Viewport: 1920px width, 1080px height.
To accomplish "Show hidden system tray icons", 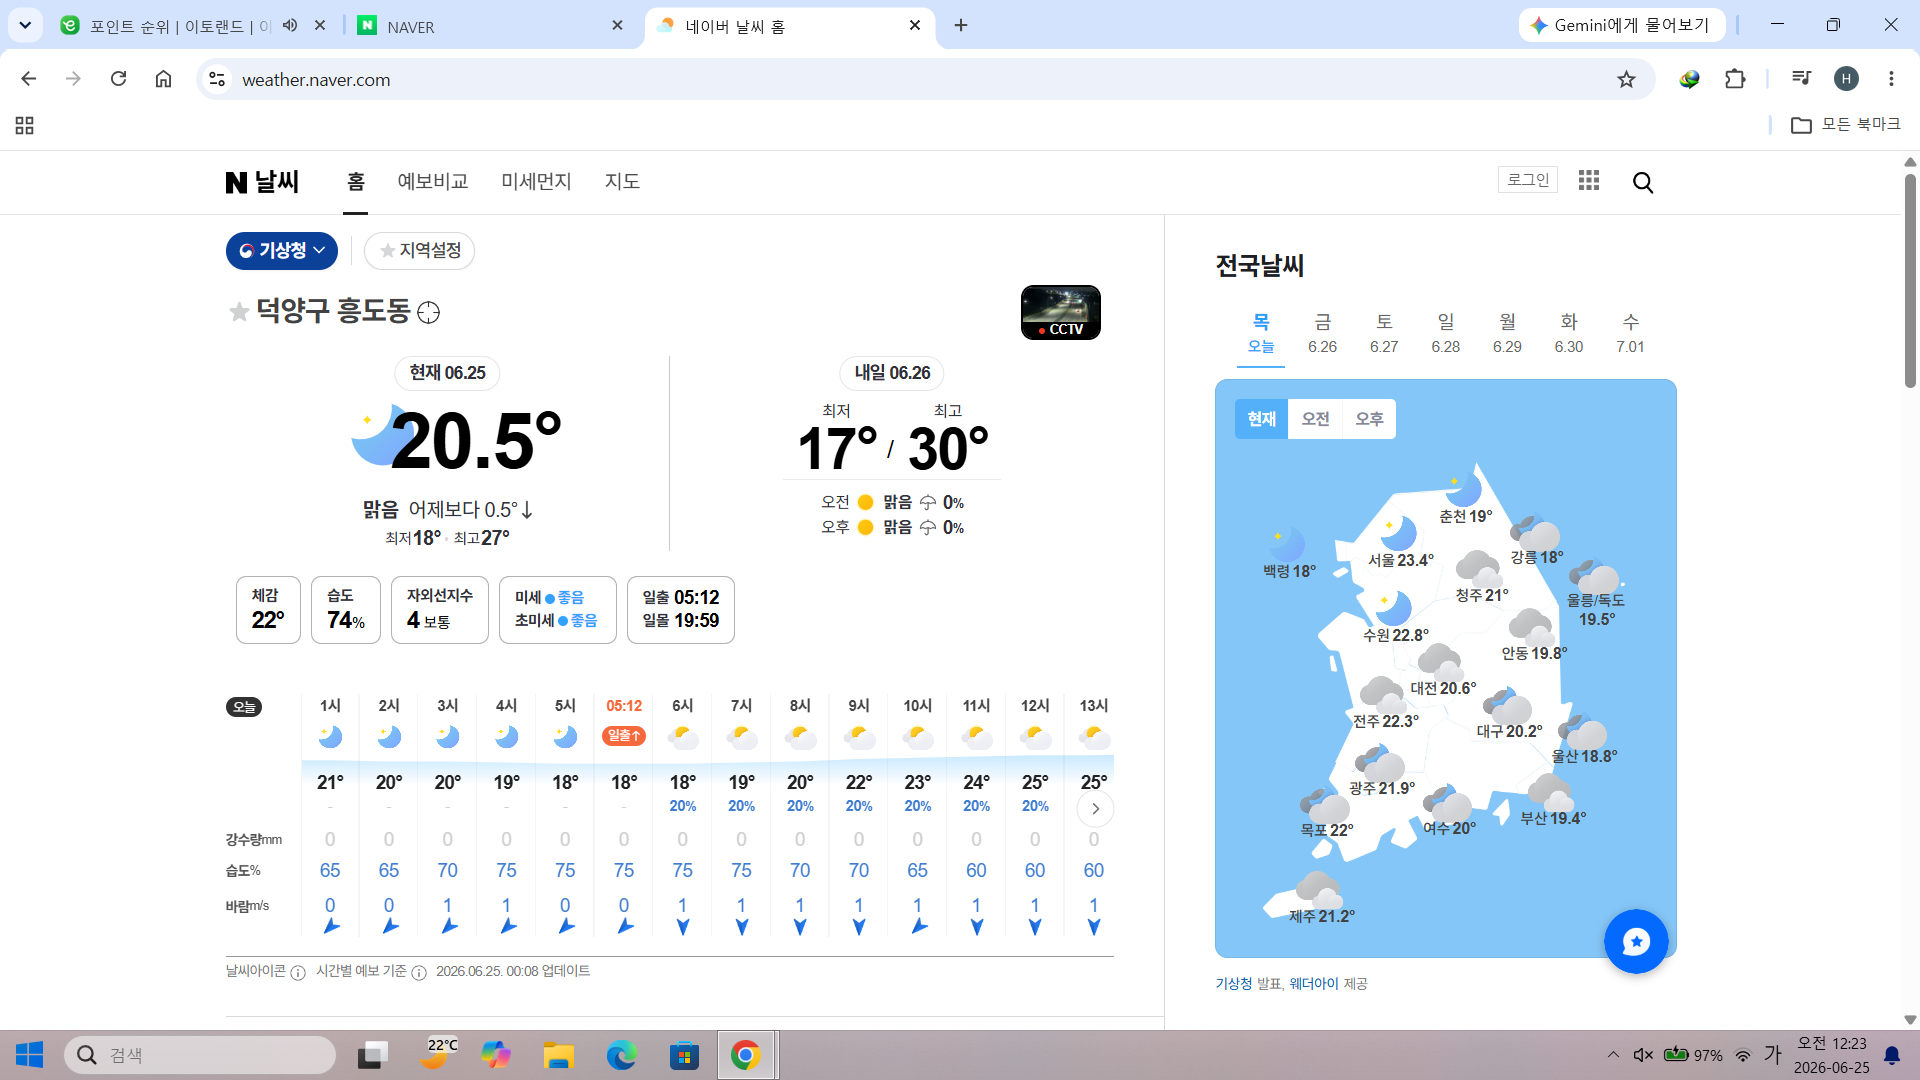I will (1613, 1055).
